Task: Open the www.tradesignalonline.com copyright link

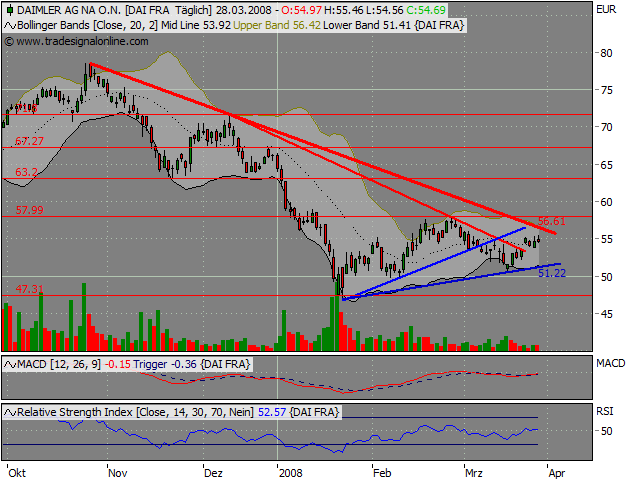Action: (x=78, y=41)
